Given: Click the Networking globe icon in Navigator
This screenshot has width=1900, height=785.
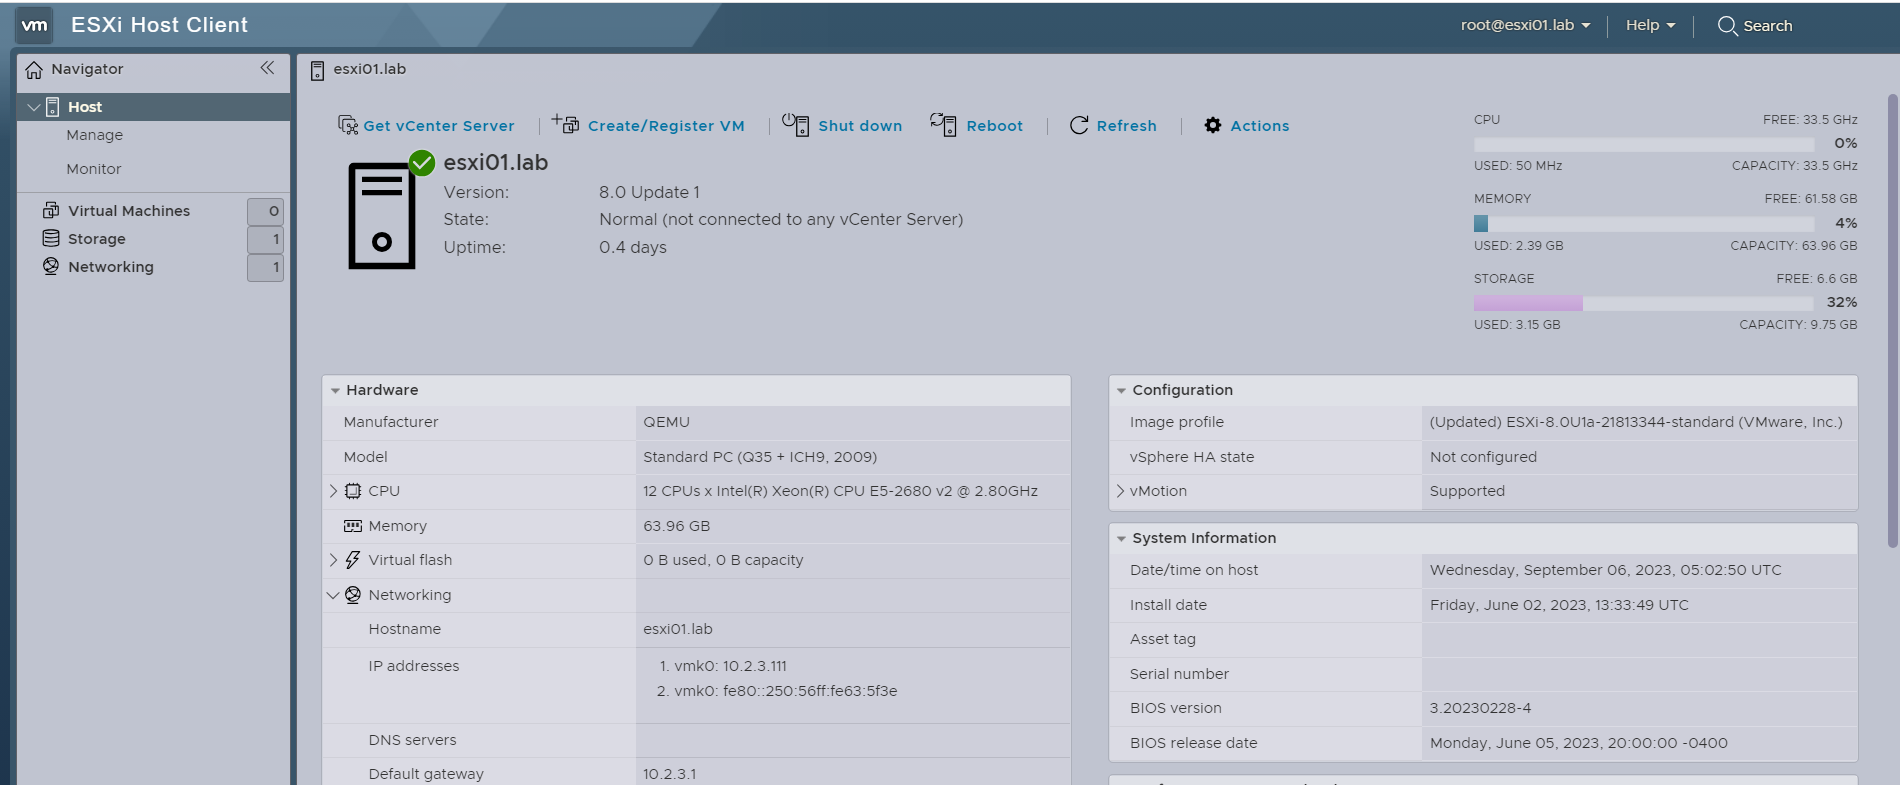Looking at the screenshot, I should 51,266.
